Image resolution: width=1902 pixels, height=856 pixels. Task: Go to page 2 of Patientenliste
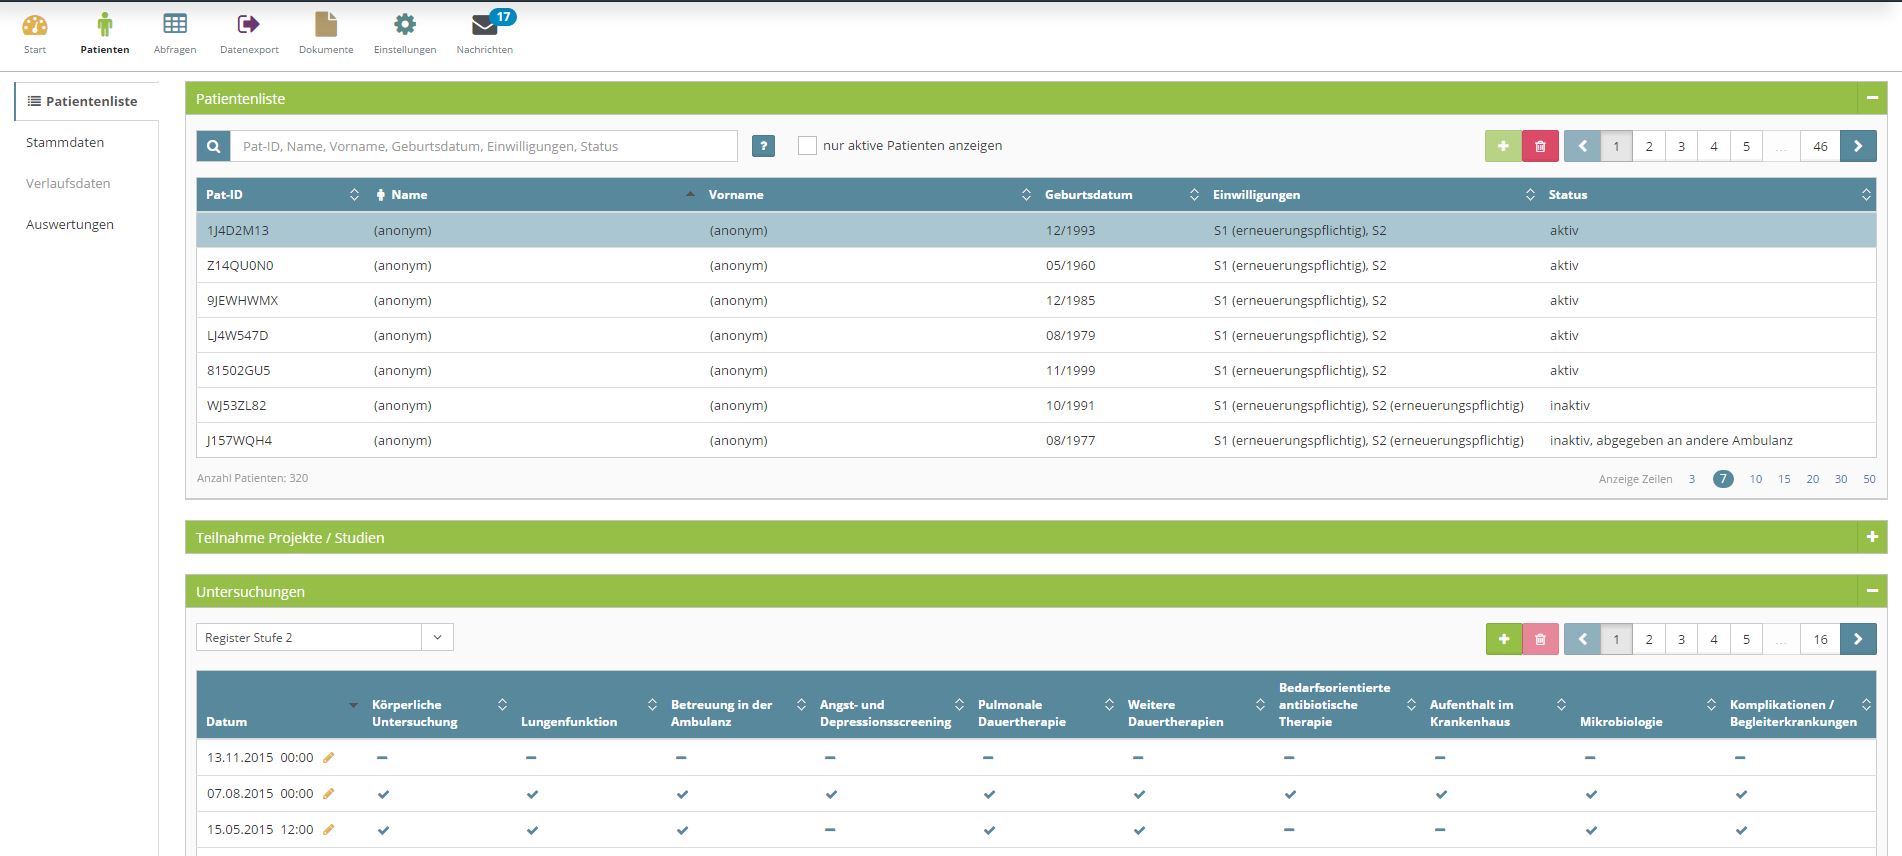click(x=1649, y=146)
